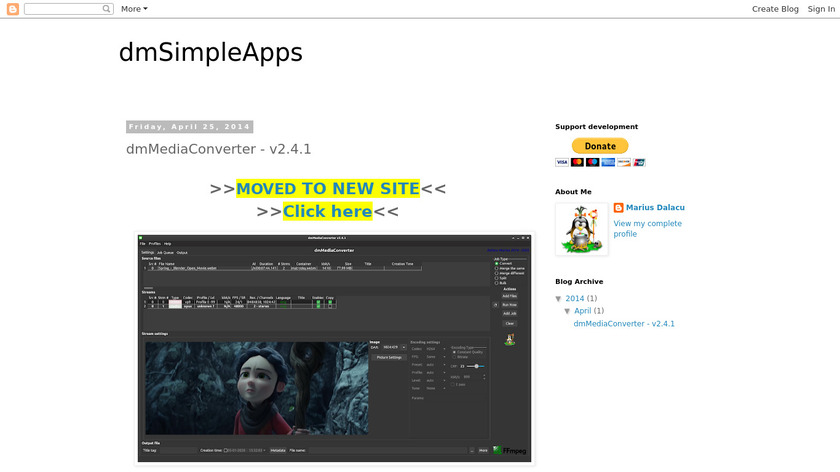Image resolution: width=840 pixels, height=472 pixels.
Task: Click the Support development heading
Action: (x=596, y=127)
